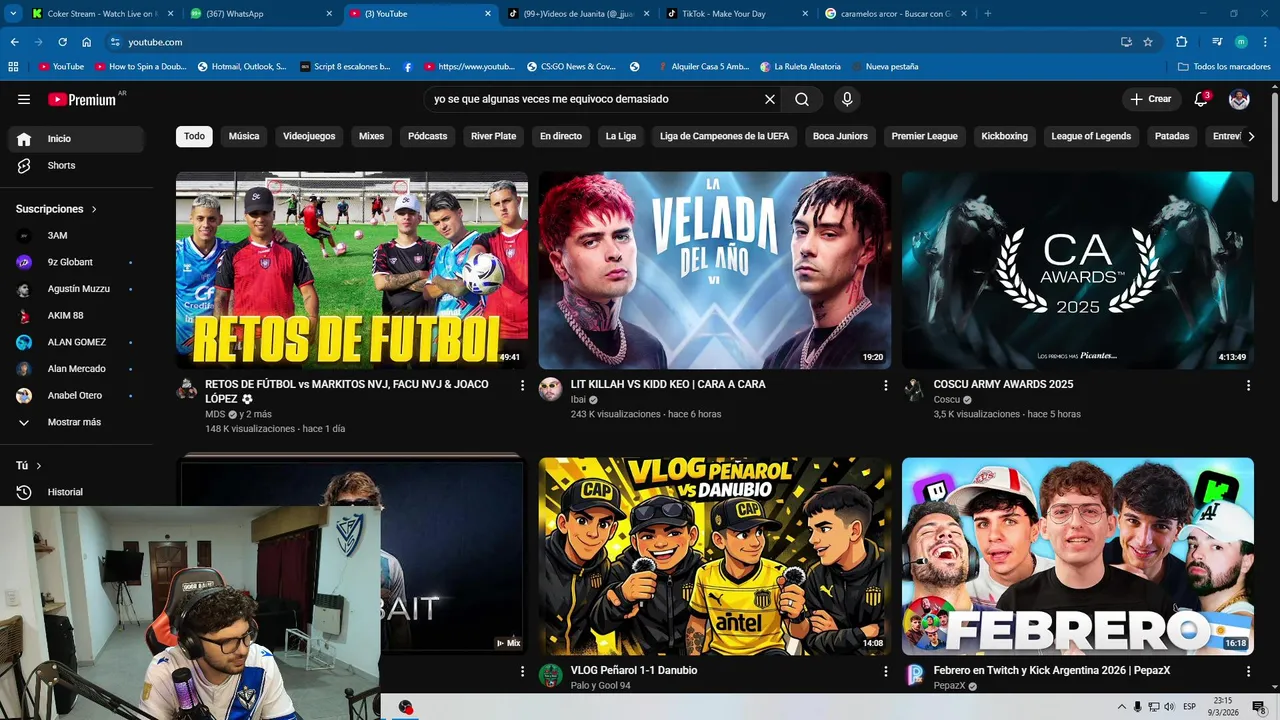Select the League of Legends chip
Image resolution: width=1280 pixels, height=720 pixels.
(x=1091, y=136)
